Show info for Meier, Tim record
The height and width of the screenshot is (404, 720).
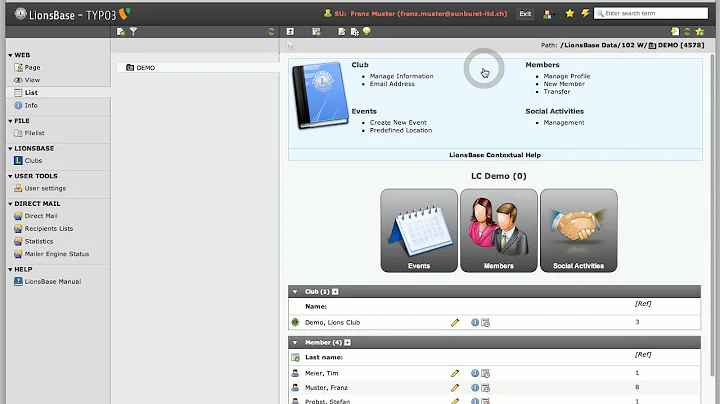tap(475, 374)
